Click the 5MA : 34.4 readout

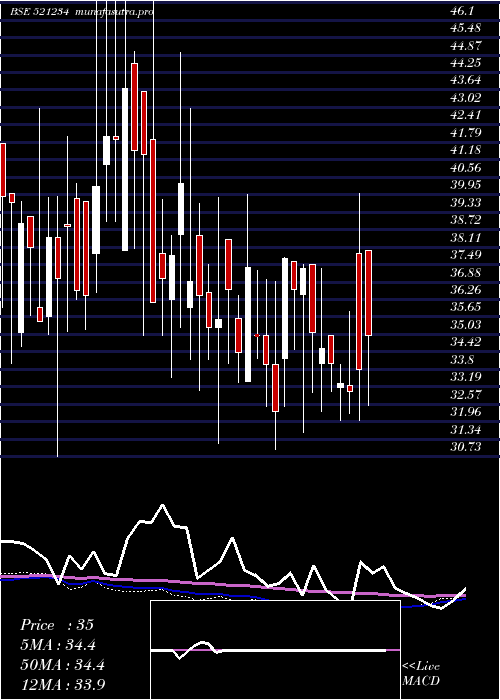58,645
